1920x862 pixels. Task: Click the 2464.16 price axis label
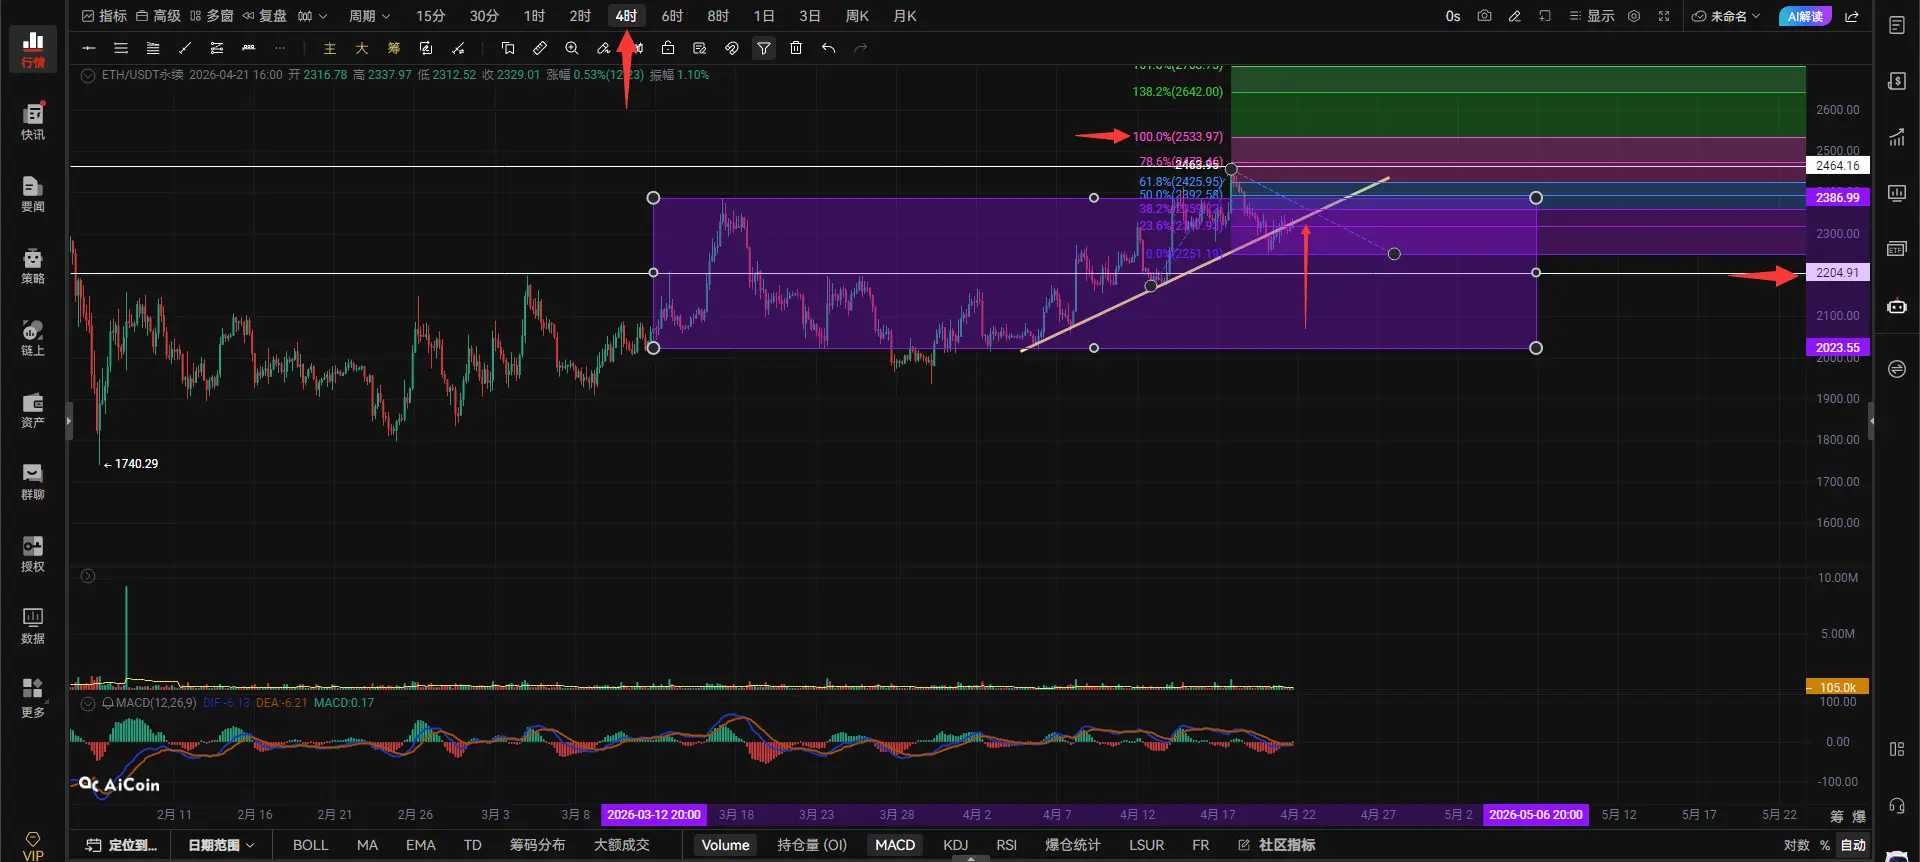1838,166
